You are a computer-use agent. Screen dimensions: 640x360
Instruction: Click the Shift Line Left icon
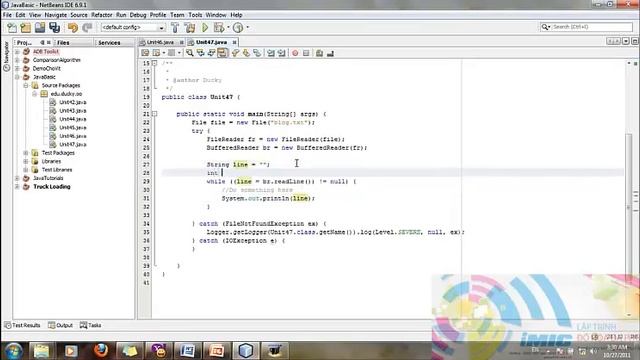[271, 53]
